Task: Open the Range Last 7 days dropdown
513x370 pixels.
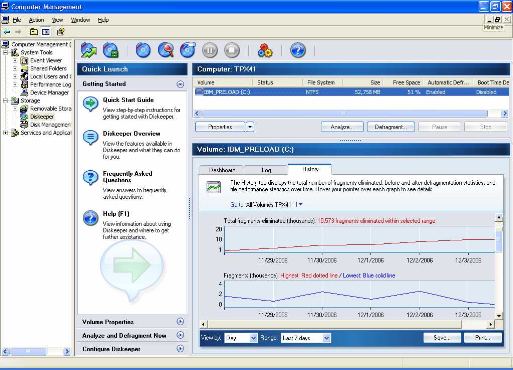Action: pyautogui.click(x=327, y=338)
